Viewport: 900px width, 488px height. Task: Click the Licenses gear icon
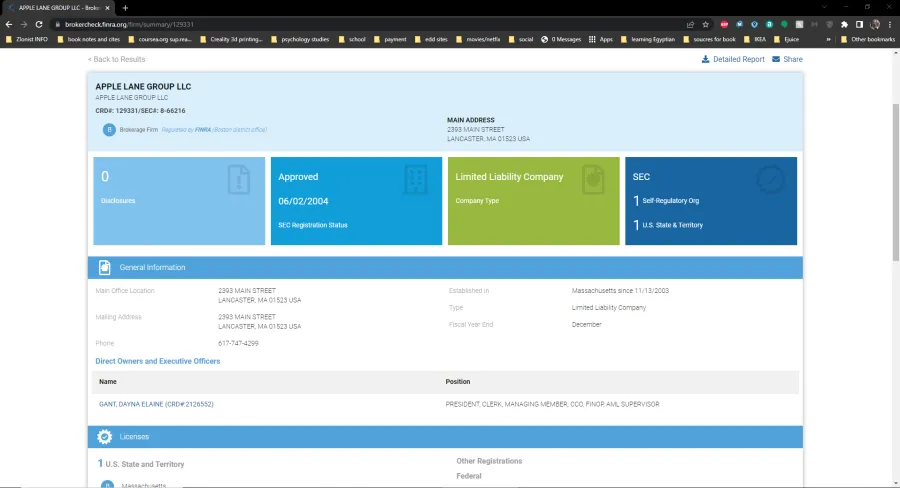pos(104,437)
